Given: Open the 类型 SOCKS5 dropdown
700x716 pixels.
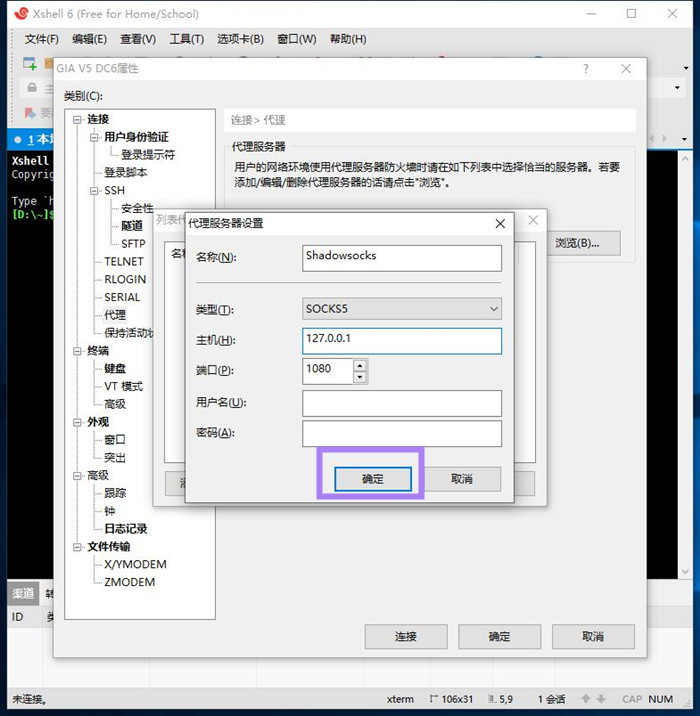Looking at the screenshot, I should click(402, 309).
